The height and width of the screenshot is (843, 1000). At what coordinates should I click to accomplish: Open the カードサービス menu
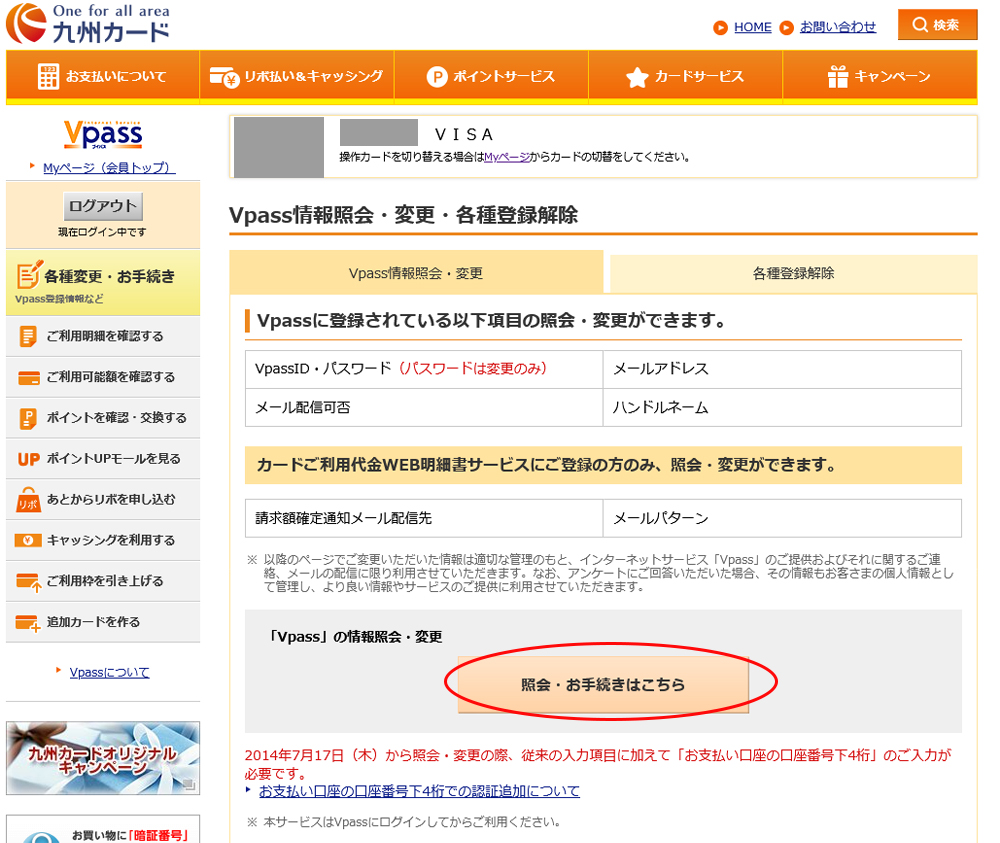[x=685, y=77]
